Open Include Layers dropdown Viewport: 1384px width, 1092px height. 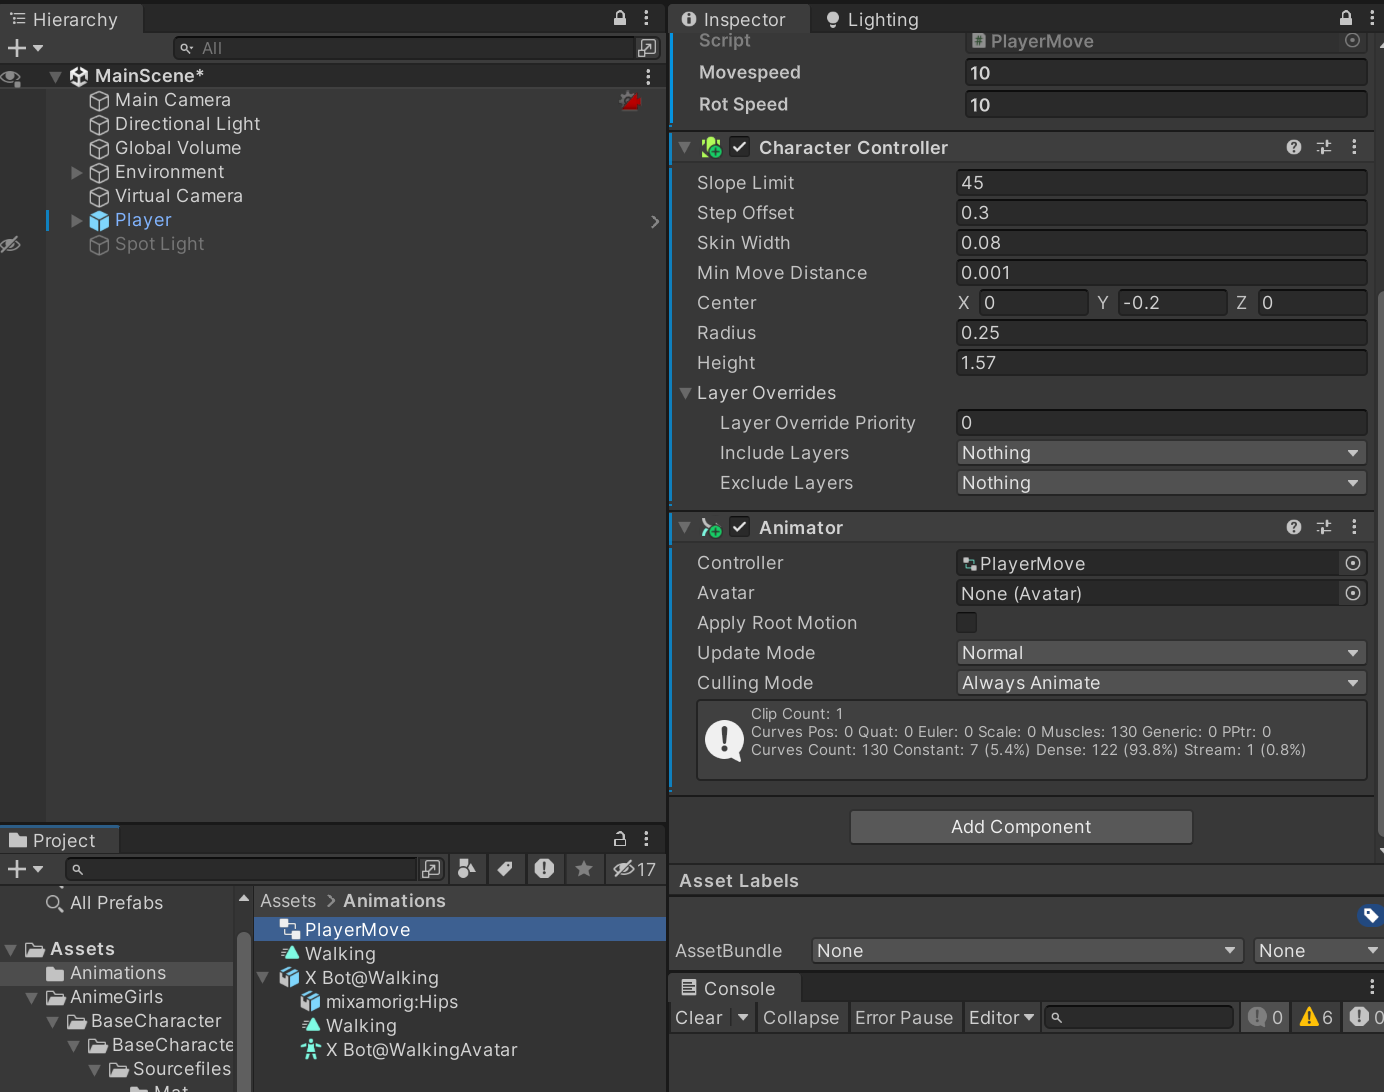click(1161, 453)
